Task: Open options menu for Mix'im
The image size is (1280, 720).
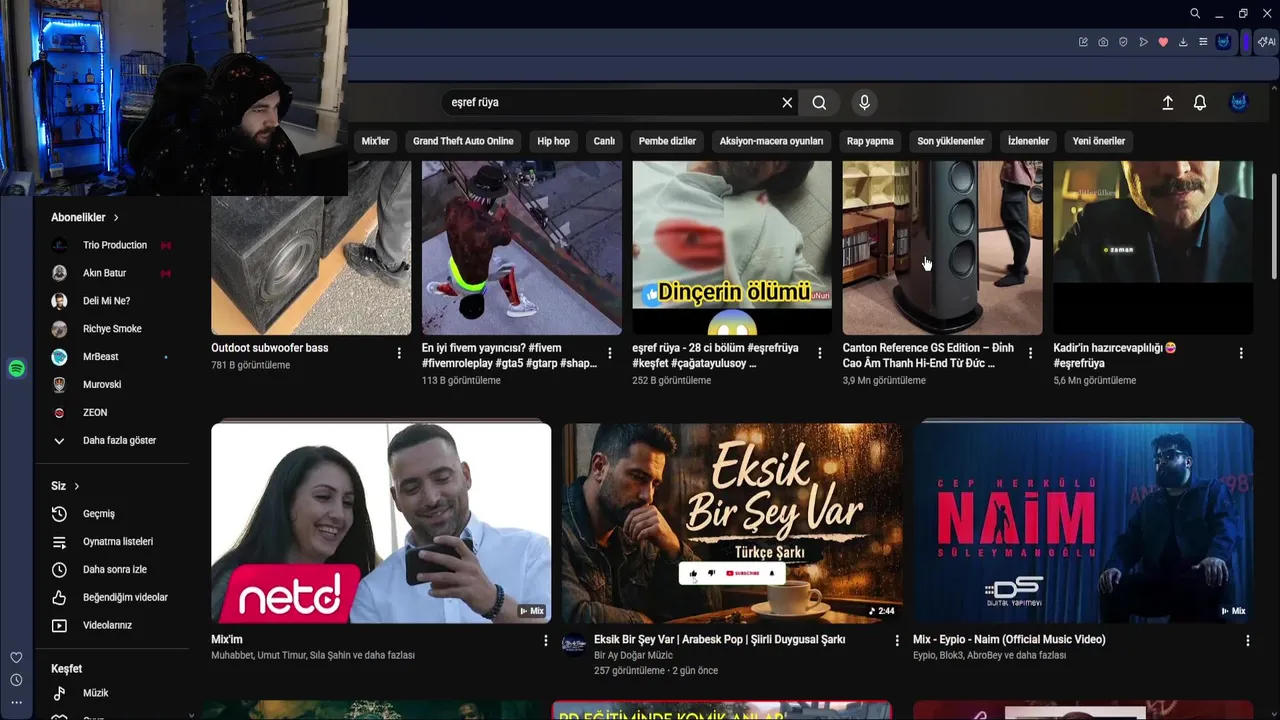Action: [x=546, y=640]
